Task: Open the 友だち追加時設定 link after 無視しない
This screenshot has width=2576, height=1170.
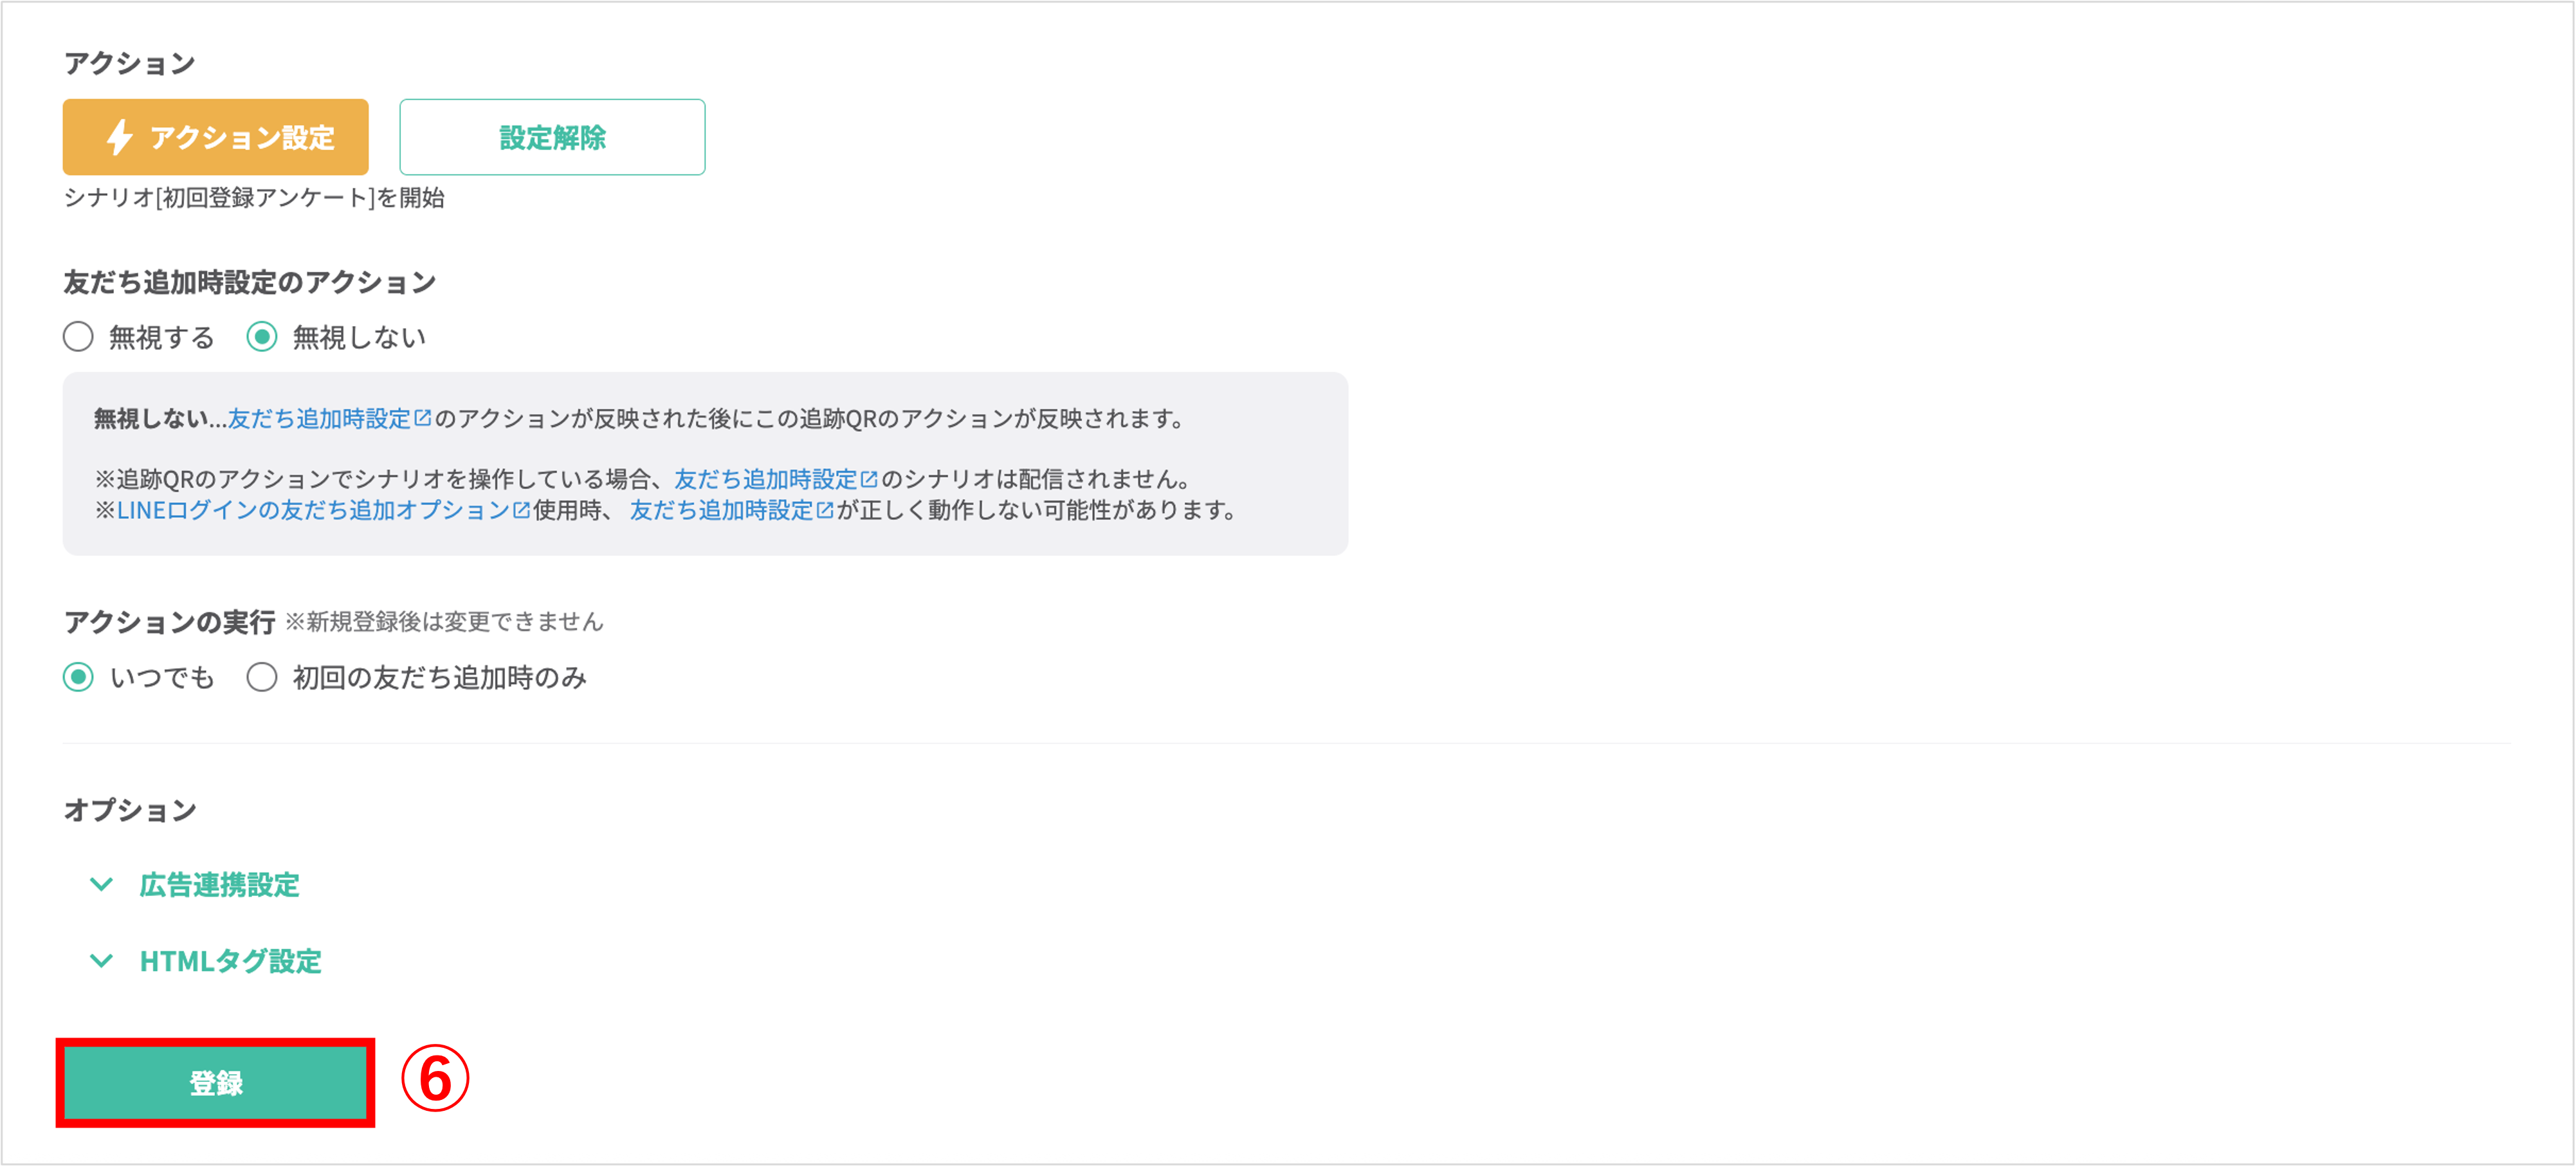Action: pos(319,419)
